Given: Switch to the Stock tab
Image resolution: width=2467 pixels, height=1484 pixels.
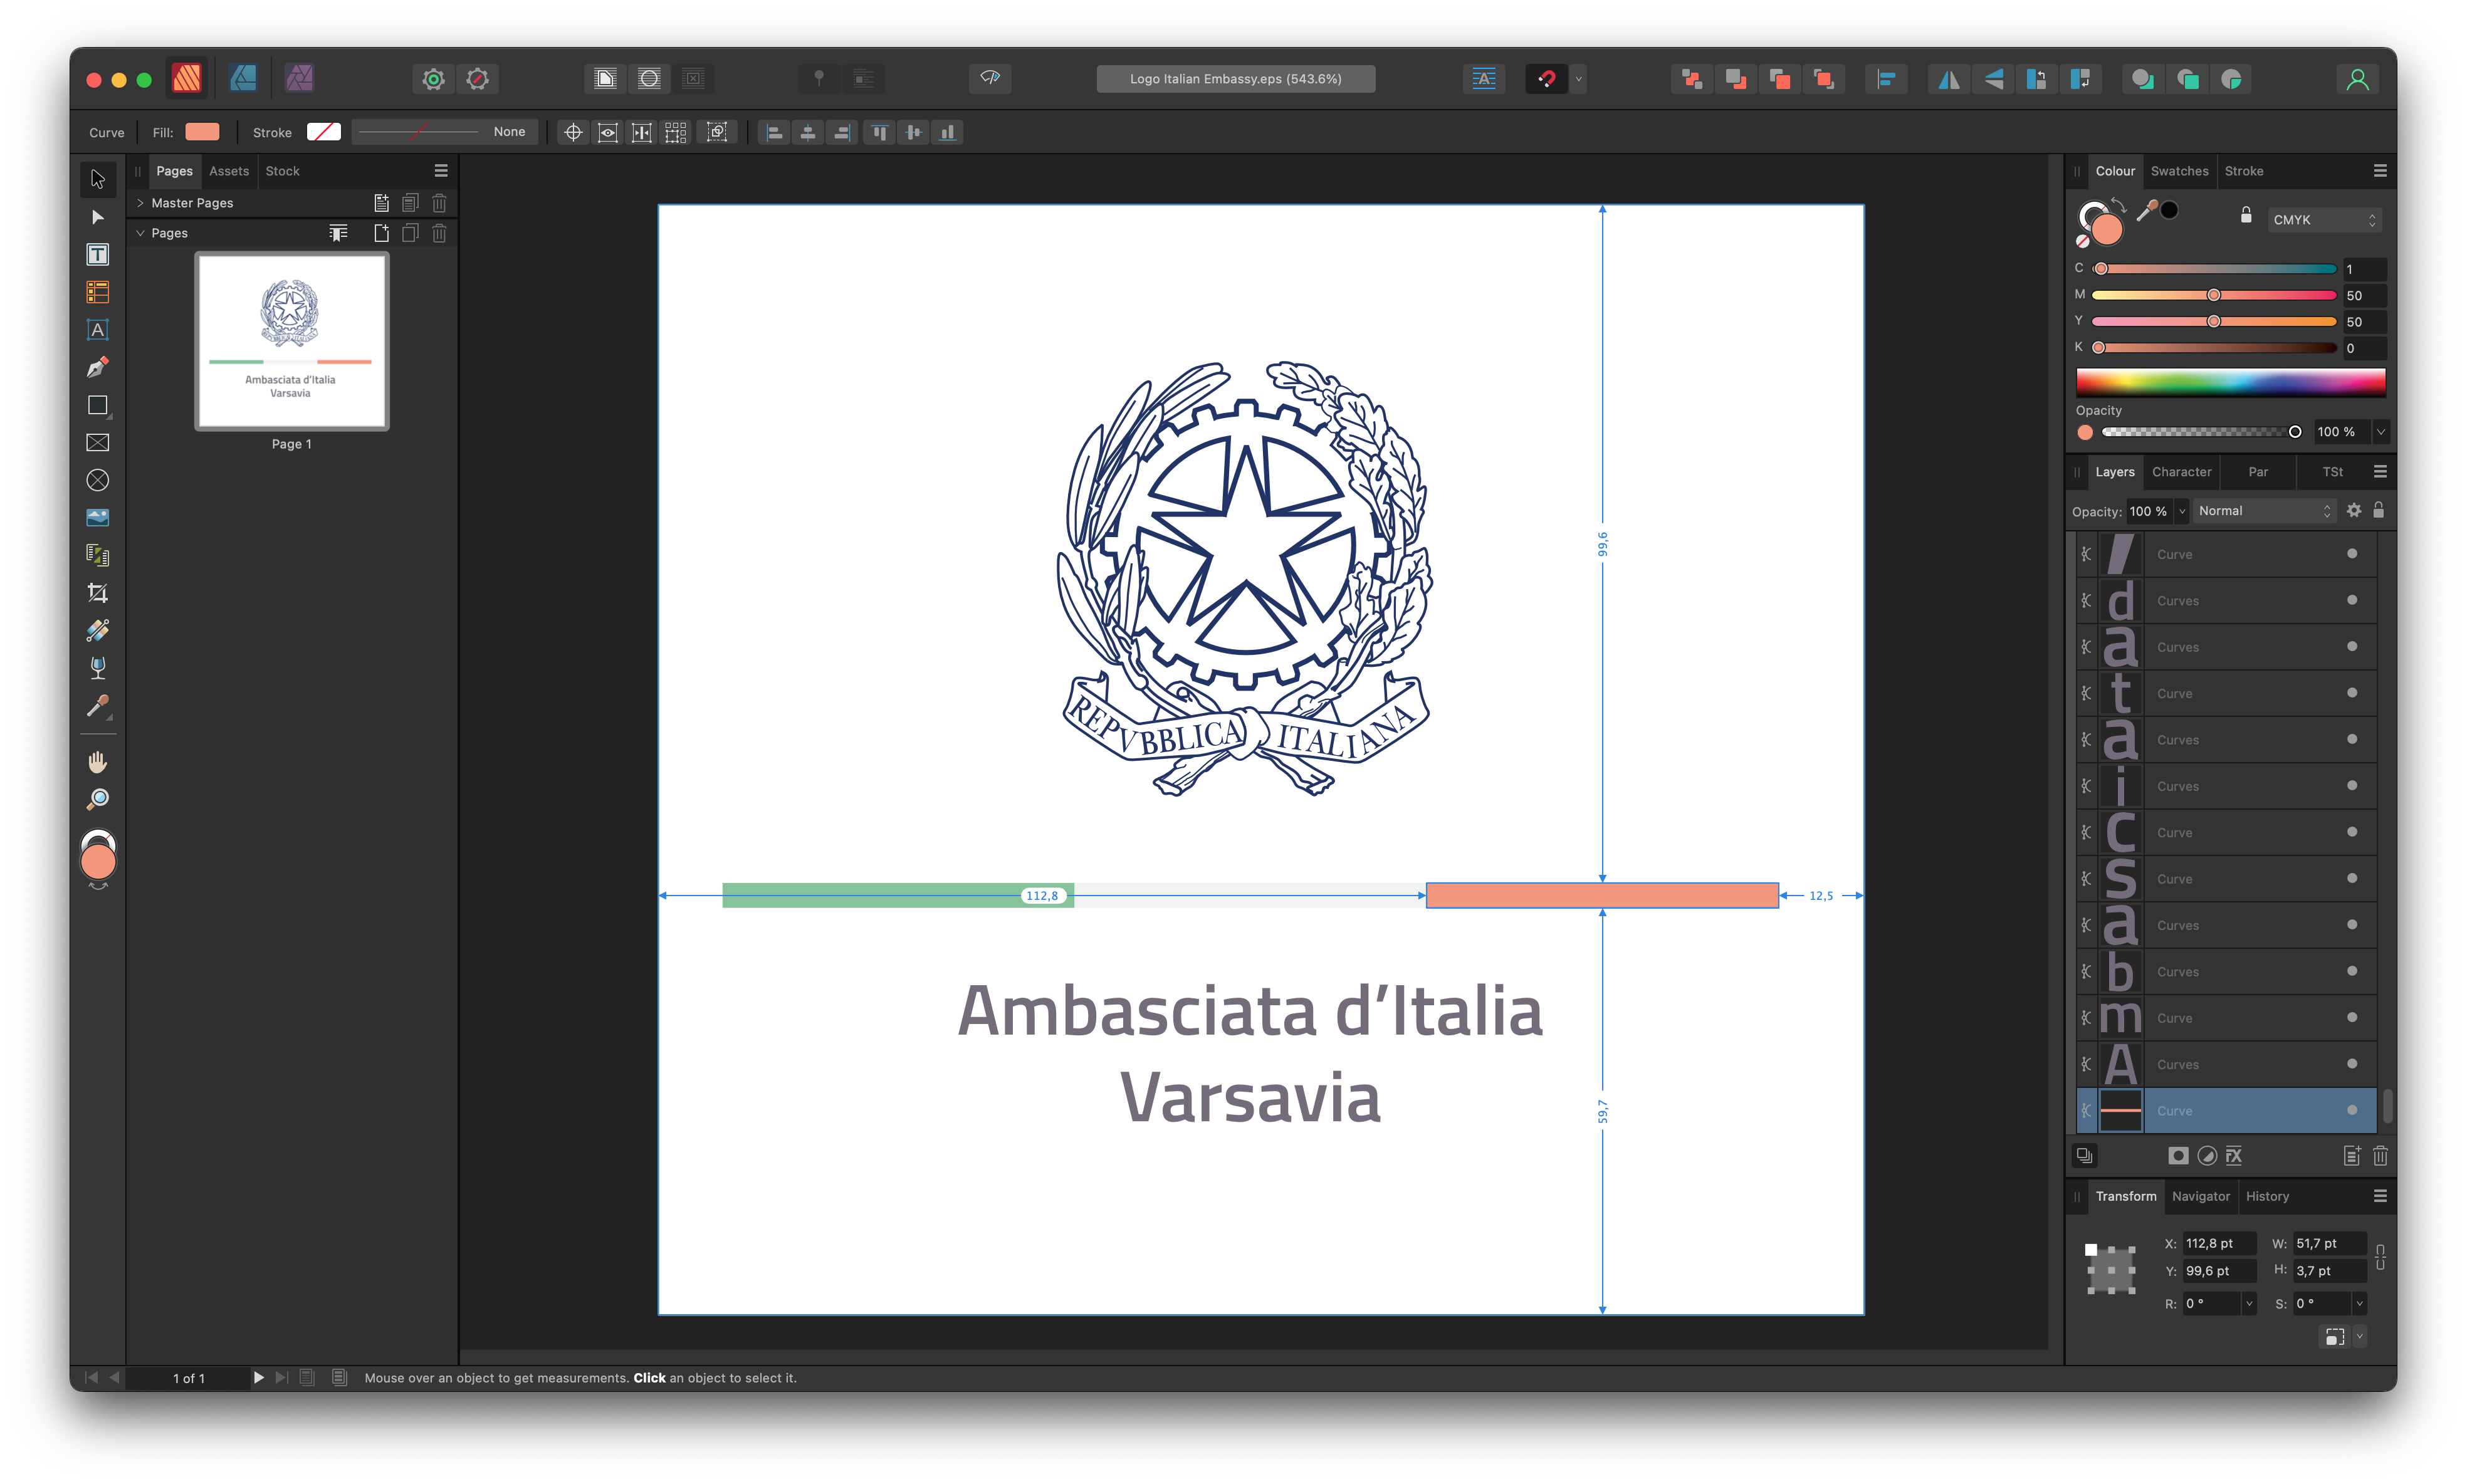Looking at the screenshot, I should (282, 171).
